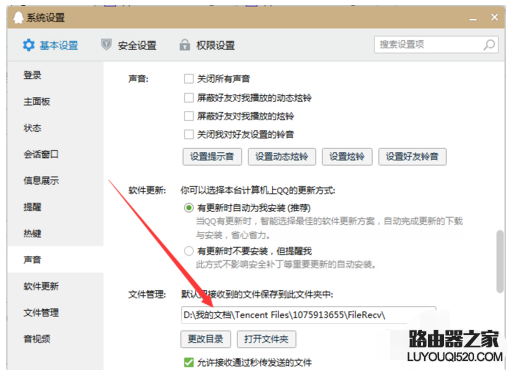The width and height of the screenshot is (509, 370).
Task: Select 有更新时不要安装，但提醒我 radio option
Action: [x=189, y=251]
